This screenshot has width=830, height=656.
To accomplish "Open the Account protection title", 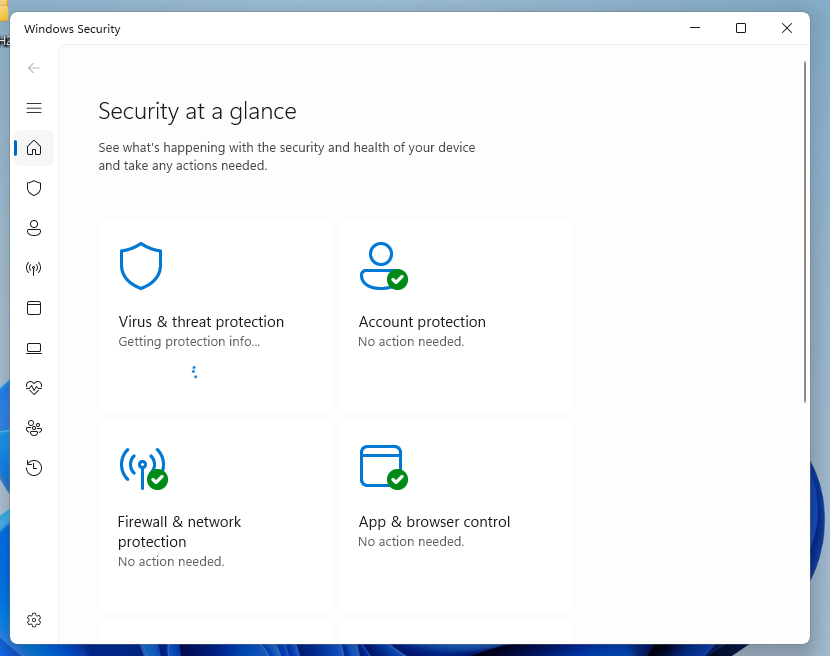I will pos(422,322).
